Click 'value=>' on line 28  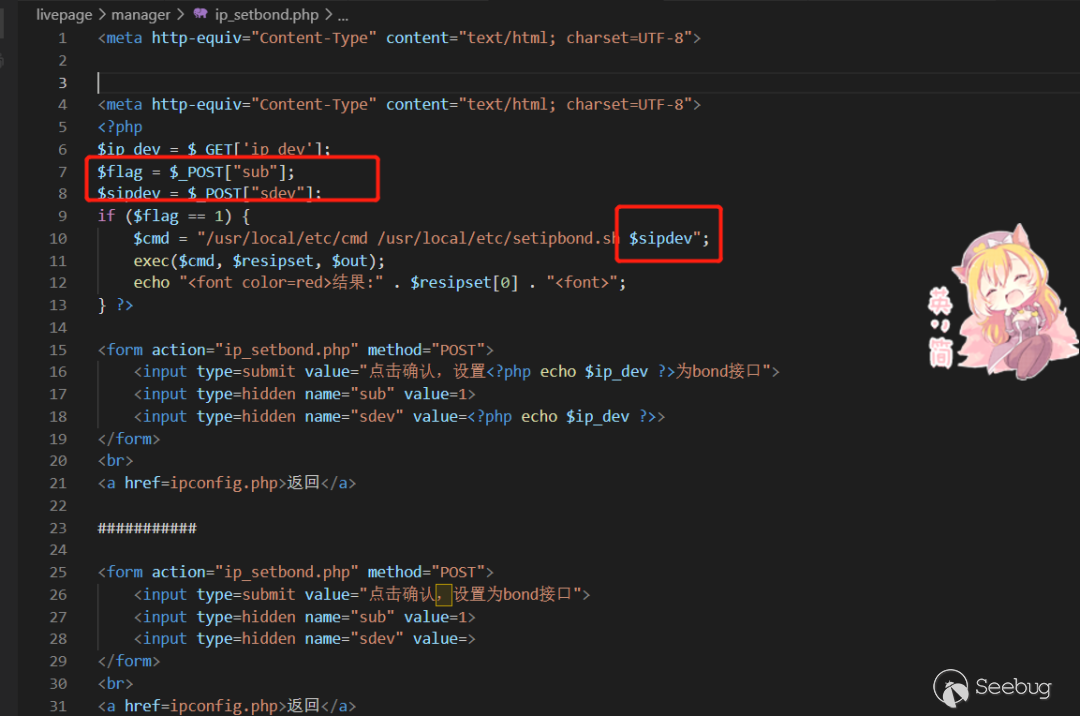[x=444, y=639]
